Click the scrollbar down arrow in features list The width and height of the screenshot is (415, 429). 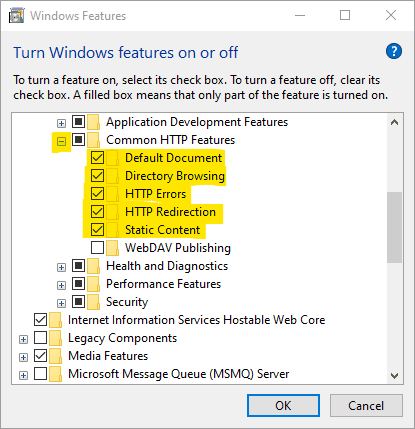pos(395,376)
